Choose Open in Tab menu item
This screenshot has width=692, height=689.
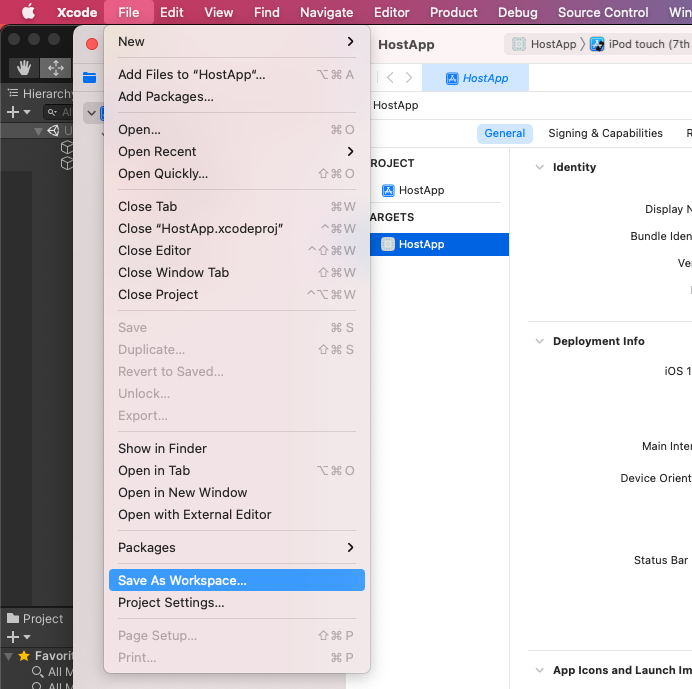[x=237, y=471]
